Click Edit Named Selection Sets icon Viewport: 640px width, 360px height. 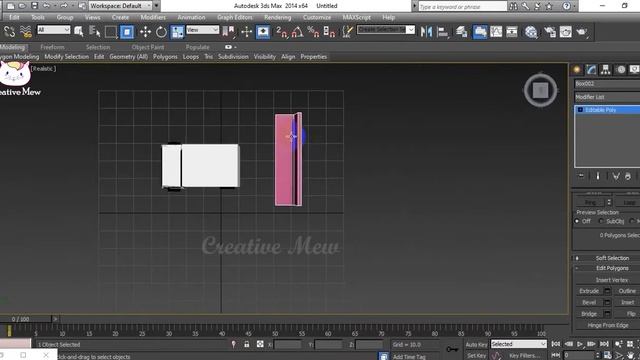click(x=347, y=31)
